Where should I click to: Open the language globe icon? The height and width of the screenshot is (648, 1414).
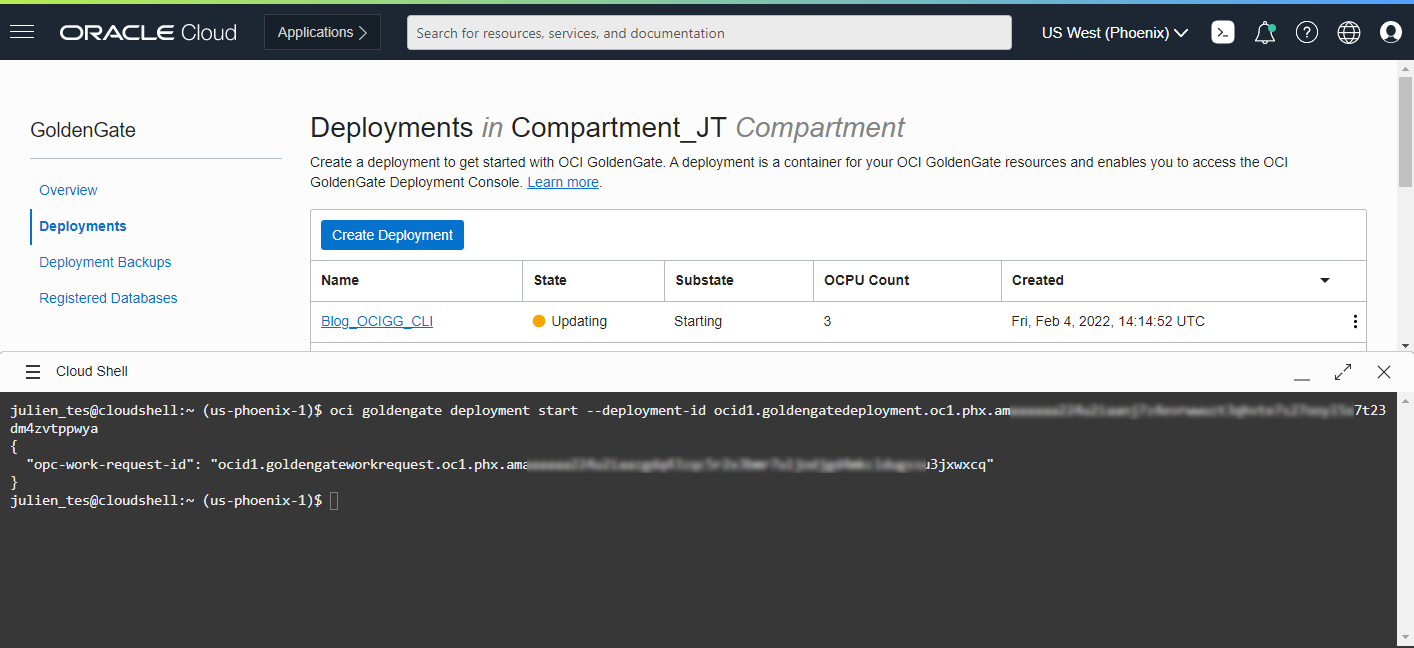1349,32
